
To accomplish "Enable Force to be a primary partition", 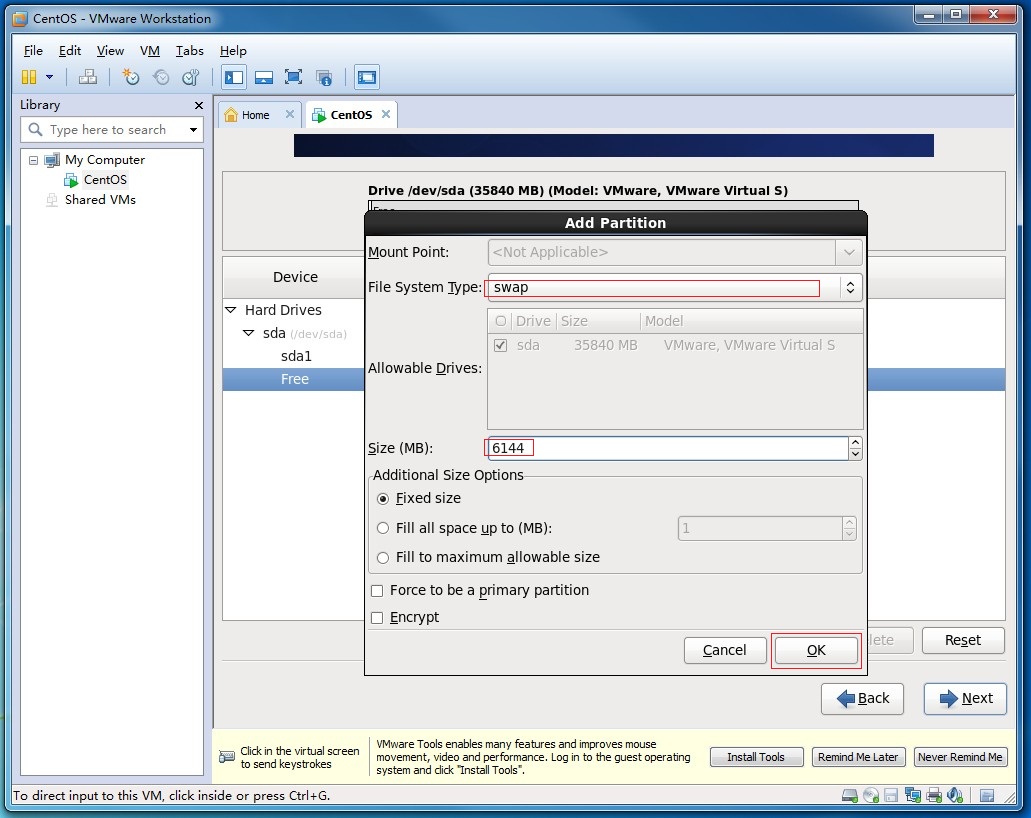I will click(x=377, y=590).
